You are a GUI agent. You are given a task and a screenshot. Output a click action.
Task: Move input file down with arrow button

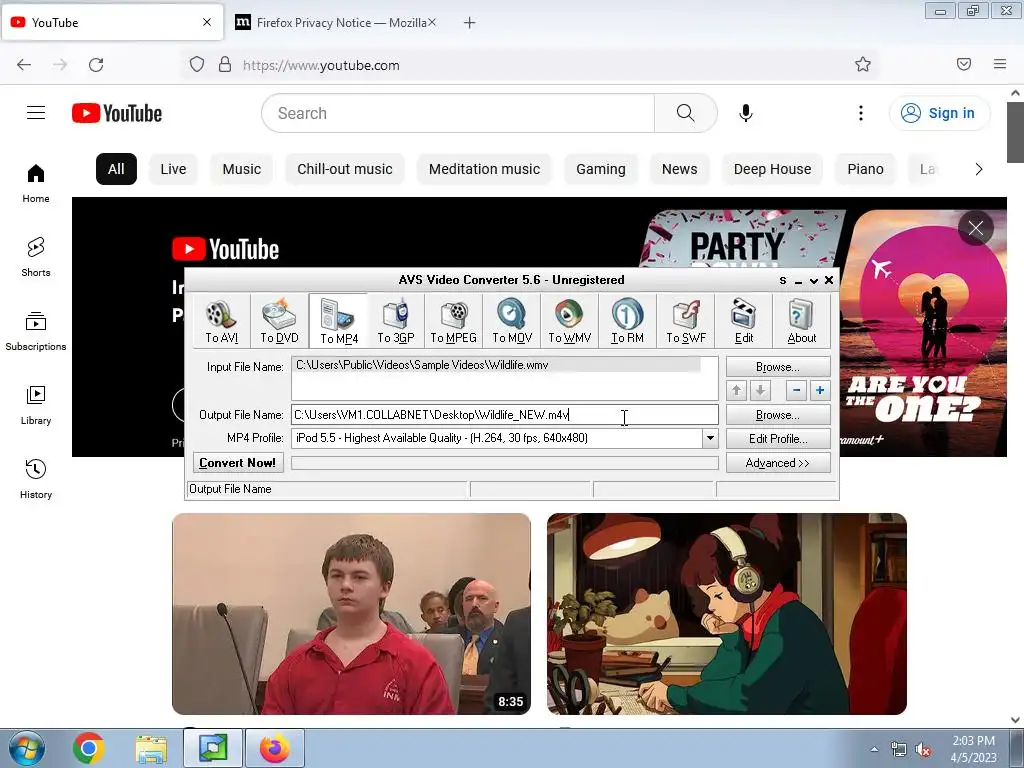coord(760,391)
